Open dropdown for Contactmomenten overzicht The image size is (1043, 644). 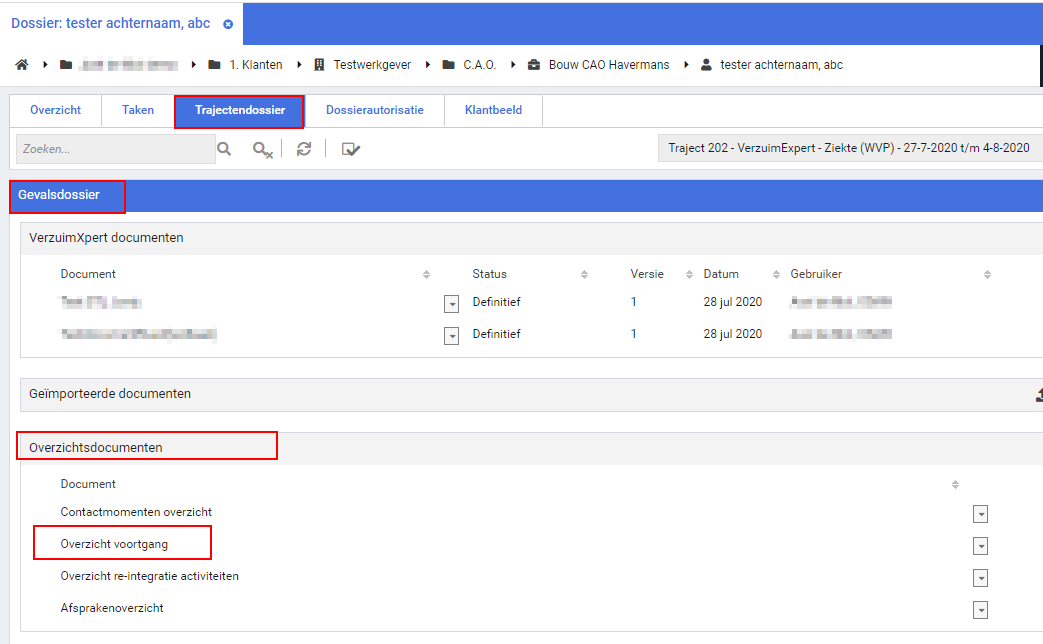(x=980, y=513)
